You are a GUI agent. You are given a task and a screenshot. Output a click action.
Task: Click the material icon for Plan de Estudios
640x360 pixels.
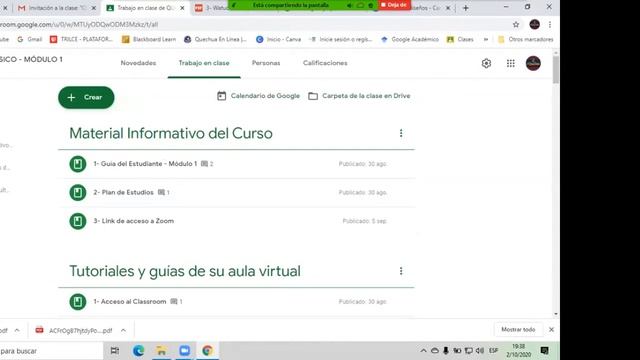[78, 193]
